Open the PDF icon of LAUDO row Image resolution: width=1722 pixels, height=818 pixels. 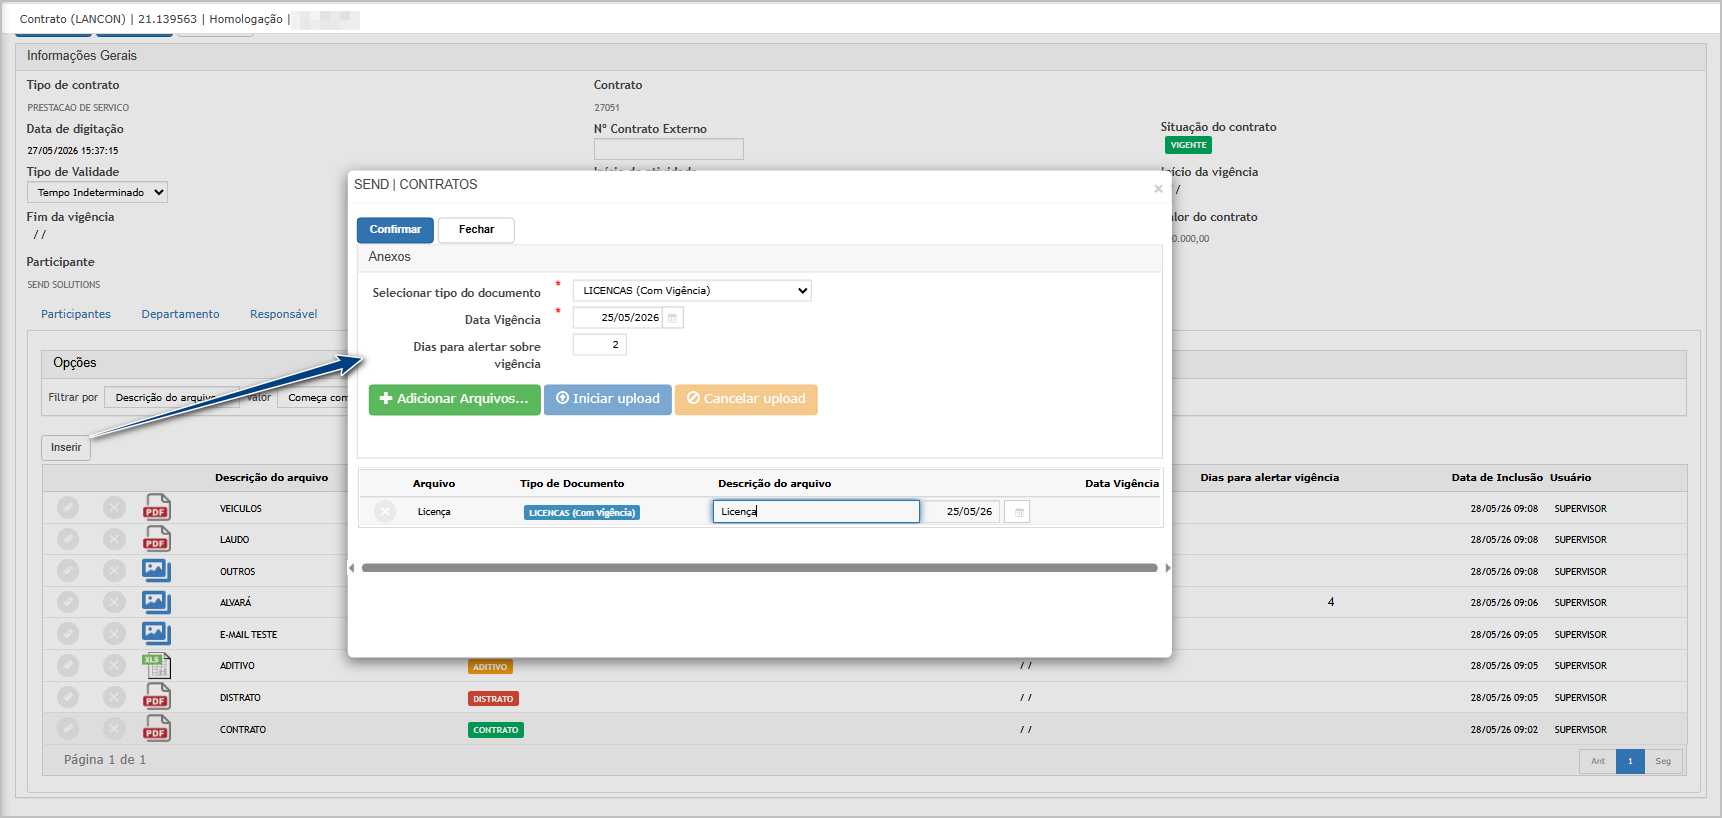pos(156,539)
